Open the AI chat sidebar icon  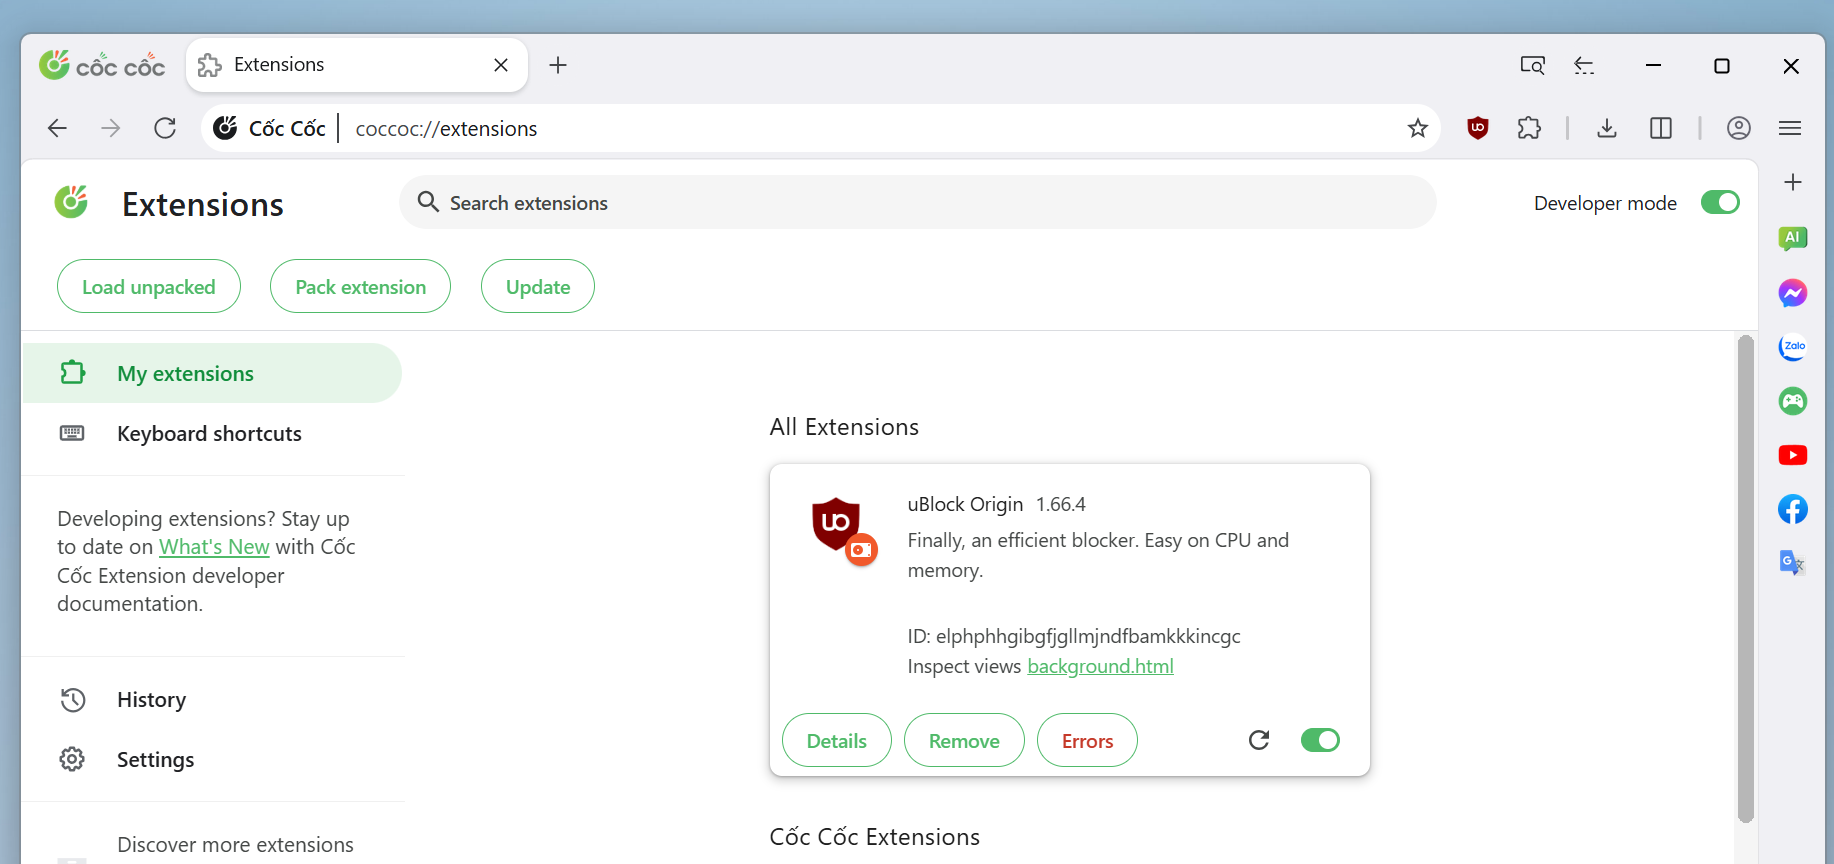[1793, 238]
